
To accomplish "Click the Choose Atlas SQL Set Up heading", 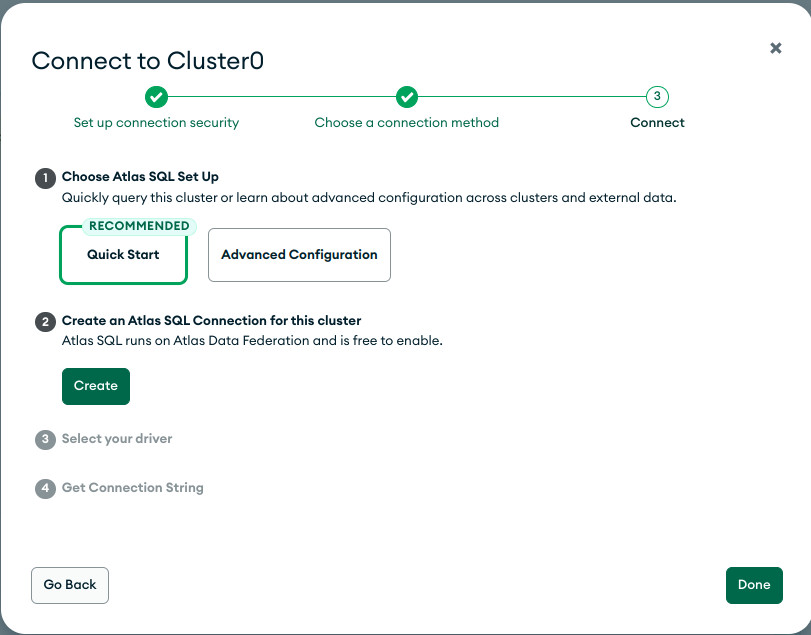I will point(140,176).
